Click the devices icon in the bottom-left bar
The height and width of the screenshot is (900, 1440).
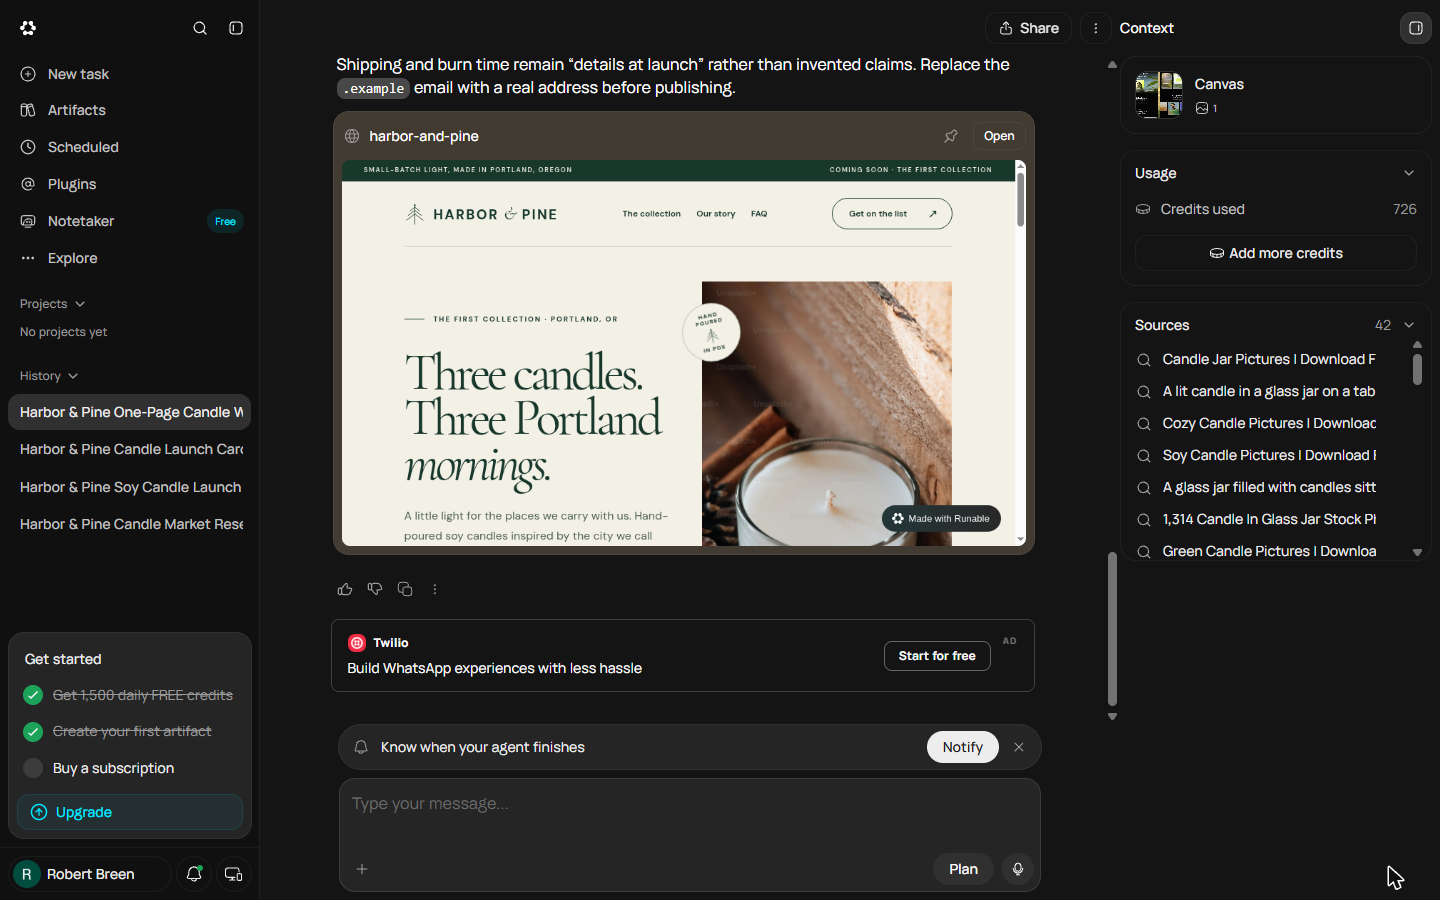coord(233,874)
